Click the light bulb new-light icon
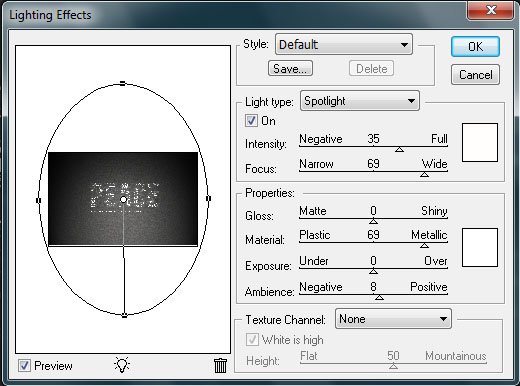 click(122, 365)
